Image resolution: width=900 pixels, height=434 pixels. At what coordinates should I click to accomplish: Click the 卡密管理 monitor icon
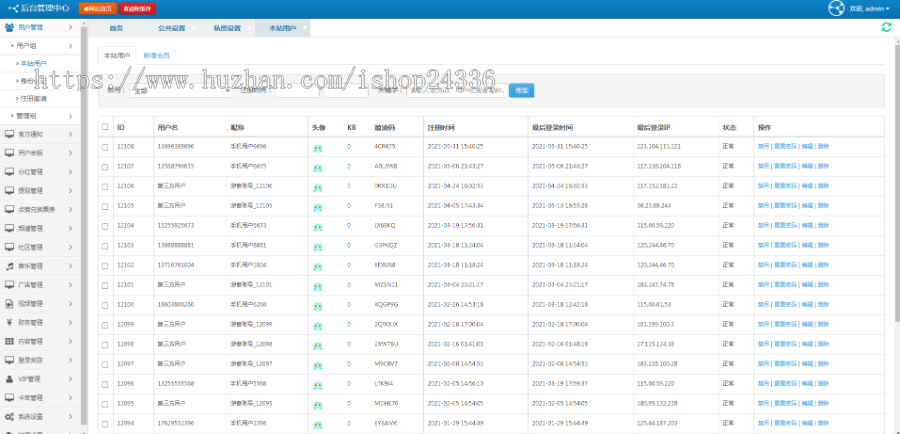9,398
